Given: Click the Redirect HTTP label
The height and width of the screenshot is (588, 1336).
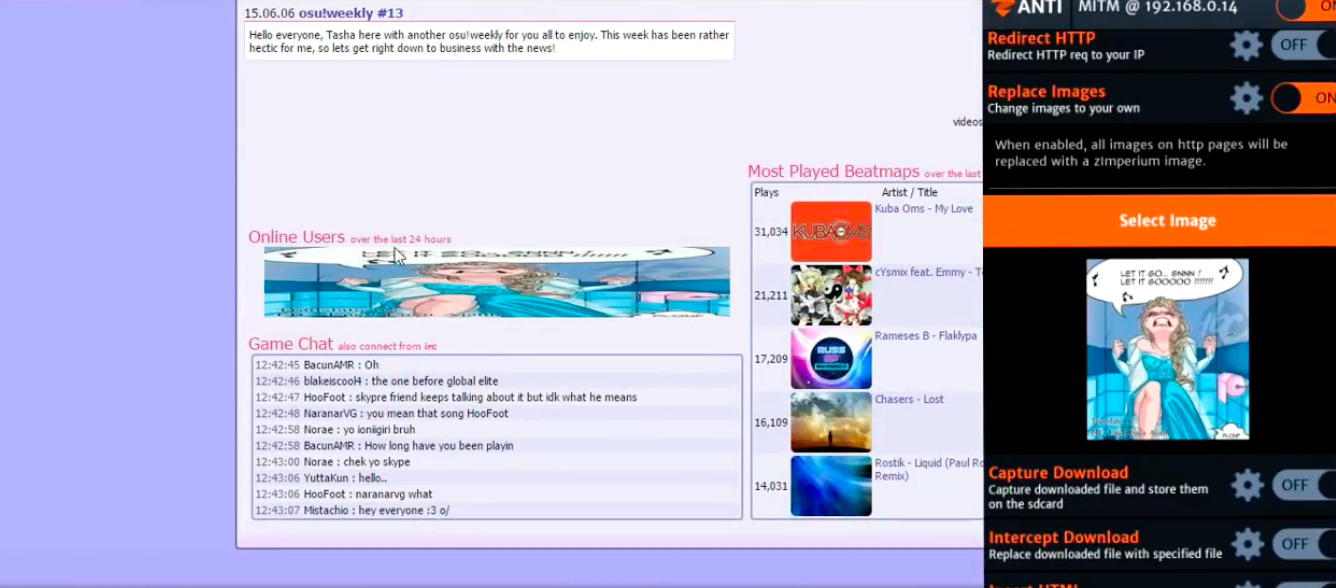Looking at the screenshot, I should pos(1041,39).
